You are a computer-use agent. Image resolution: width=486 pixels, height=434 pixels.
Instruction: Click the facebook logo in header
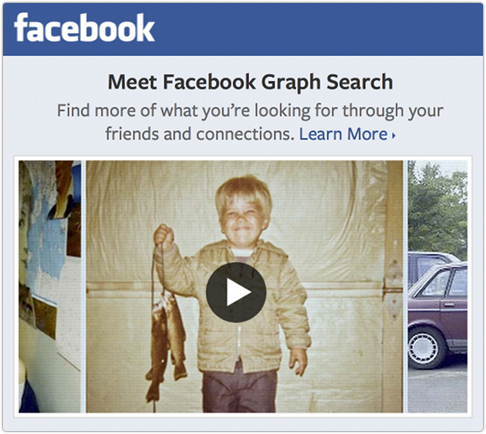point(84,28)
